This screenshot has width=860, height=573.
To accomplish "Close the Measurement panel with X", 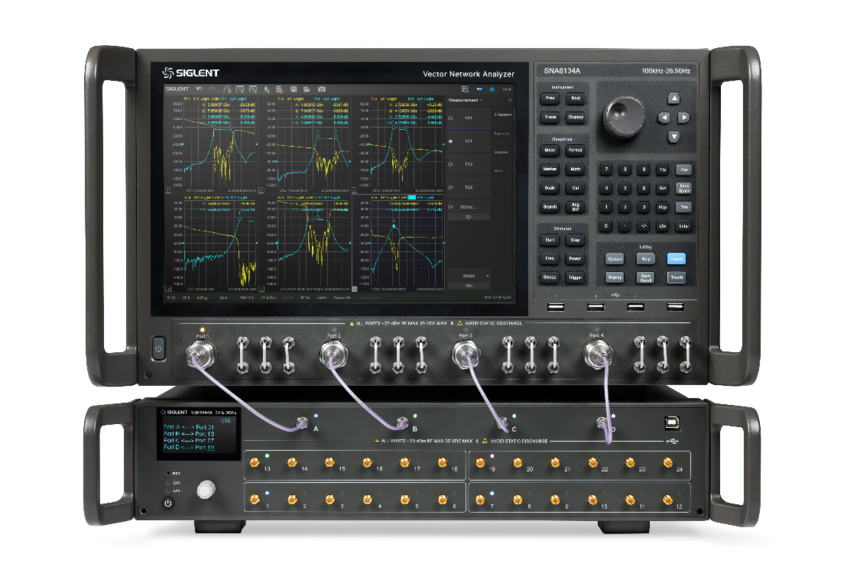I will point(510,100).
